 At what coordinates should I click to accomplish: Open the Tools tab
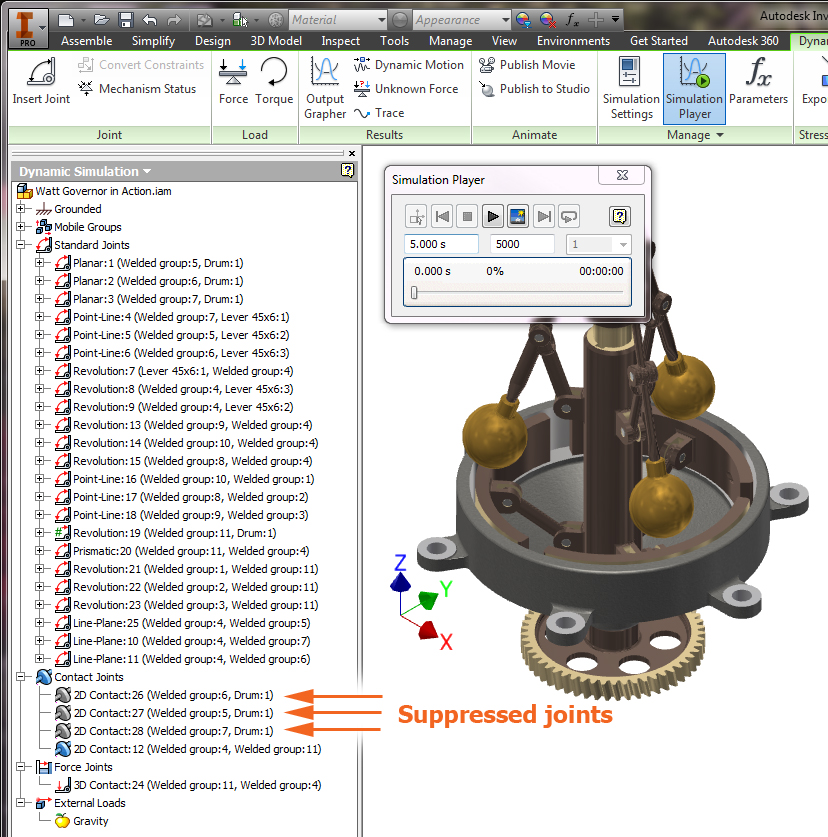coord(395,41)
